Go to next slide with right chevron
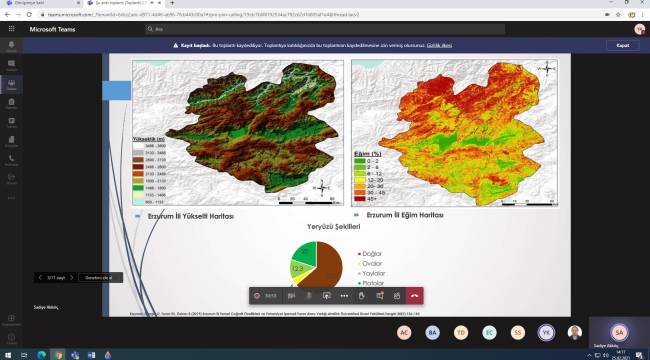 click(71, 277)
